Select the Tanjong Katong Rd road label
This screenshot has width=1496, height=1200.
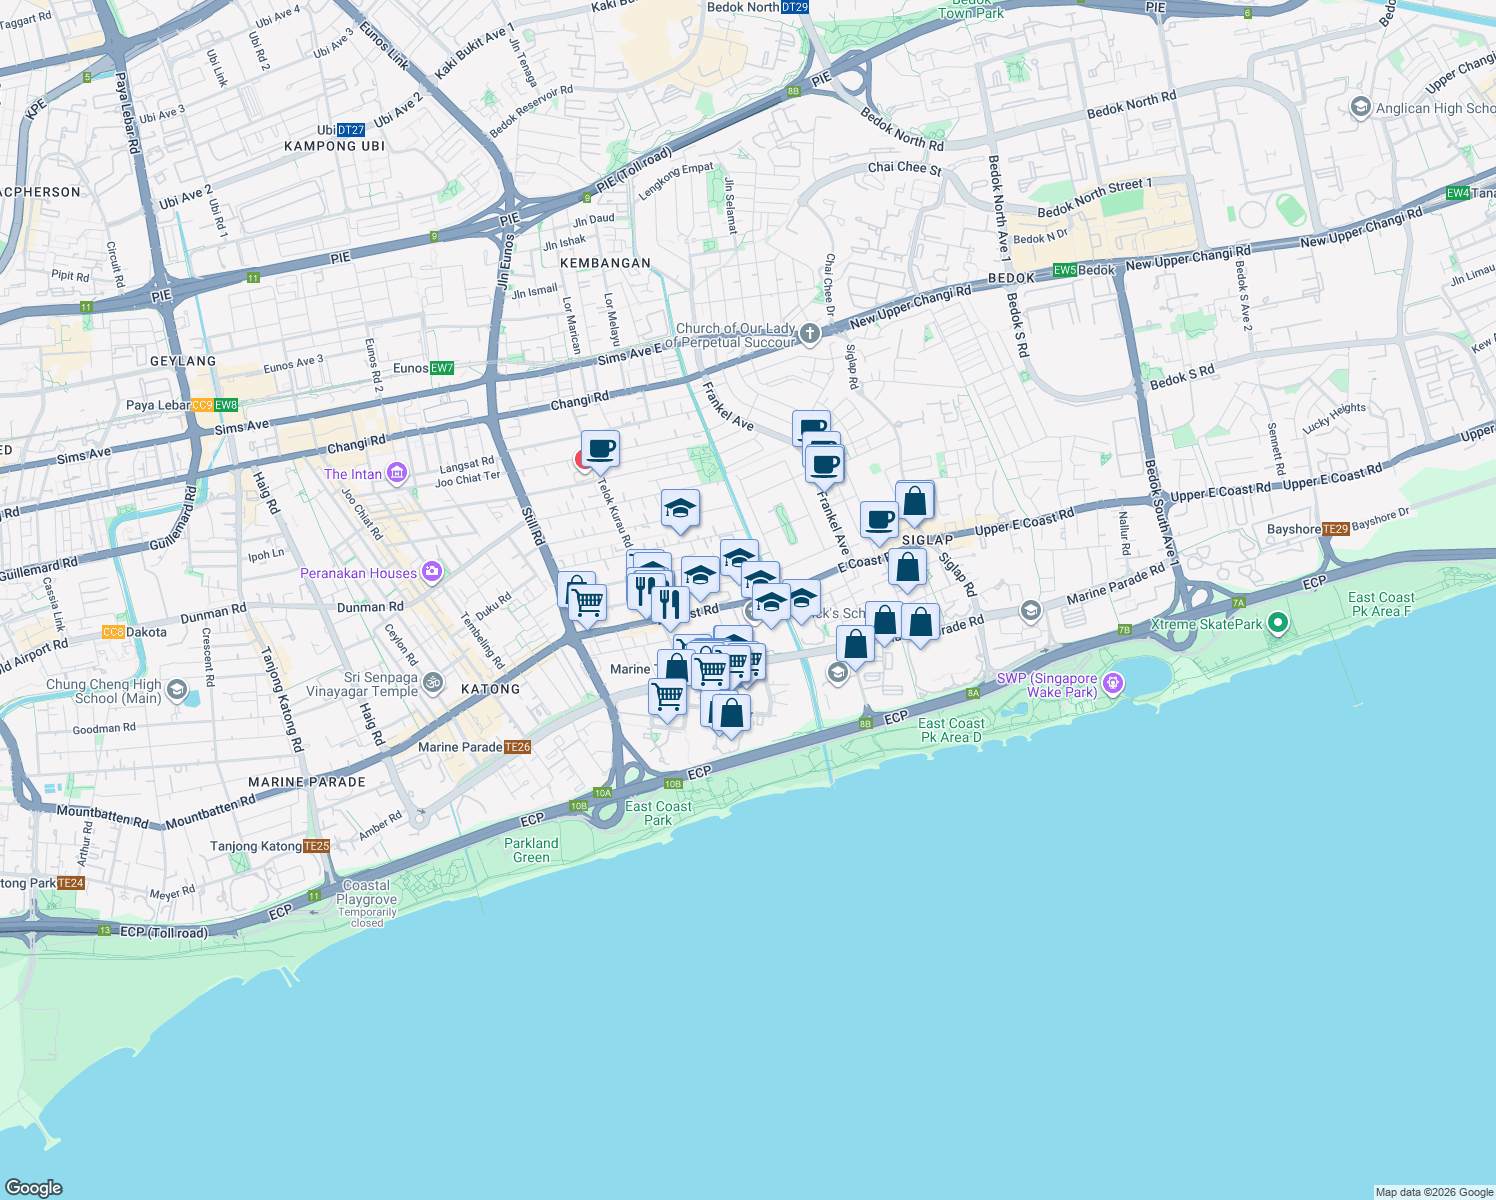coord(281,699)
